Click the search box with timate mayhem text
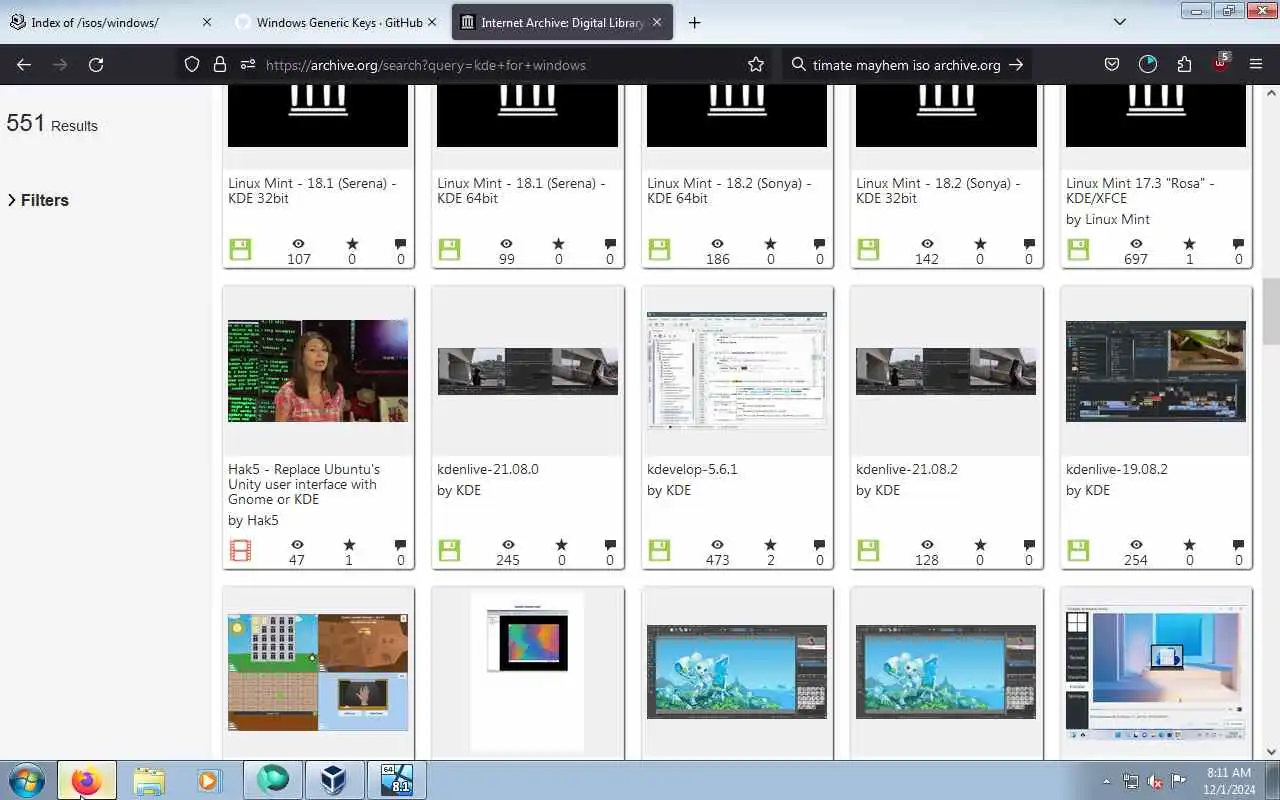 click(x=906, y=64)
